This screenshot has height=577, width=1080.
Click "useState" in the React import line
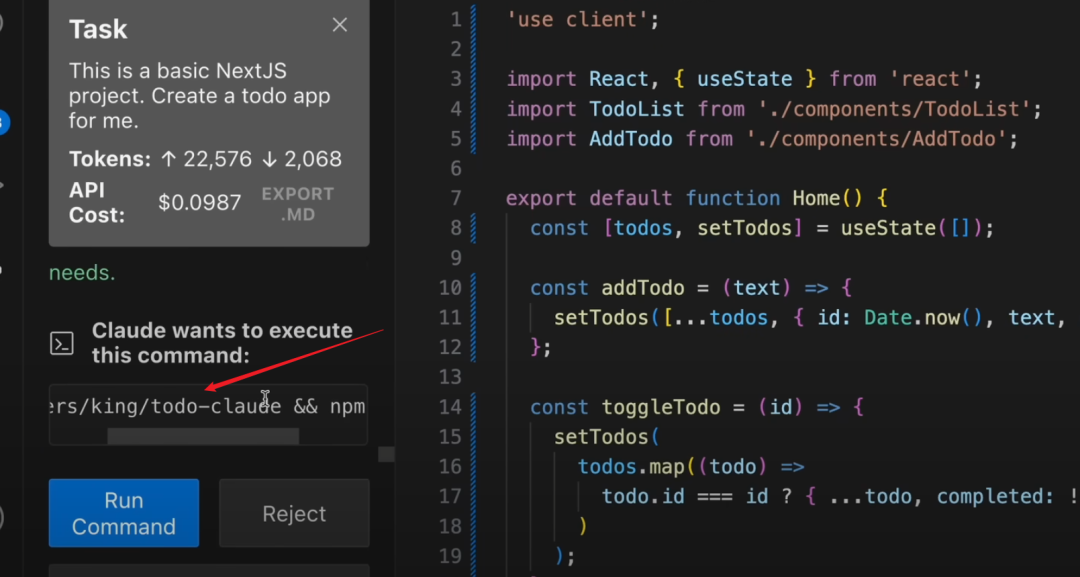(x=745, y=79)
